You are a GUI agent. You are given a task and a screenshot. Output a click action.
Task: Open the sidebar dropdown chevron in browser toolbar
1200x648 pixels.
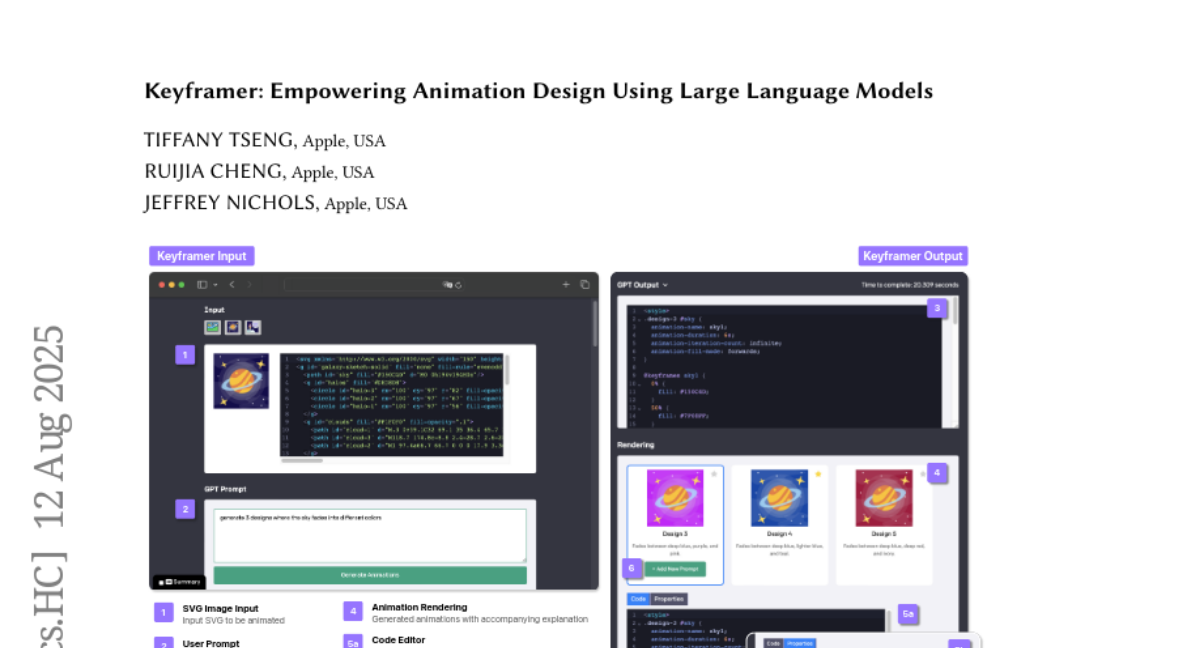(x=214, y=285)
